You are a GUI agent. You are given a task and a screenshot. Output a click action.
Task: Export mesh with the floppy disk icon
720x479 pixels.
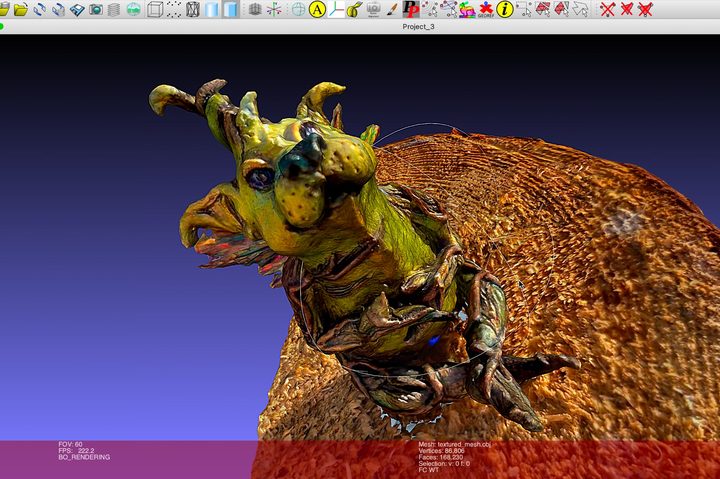[77, 9]
